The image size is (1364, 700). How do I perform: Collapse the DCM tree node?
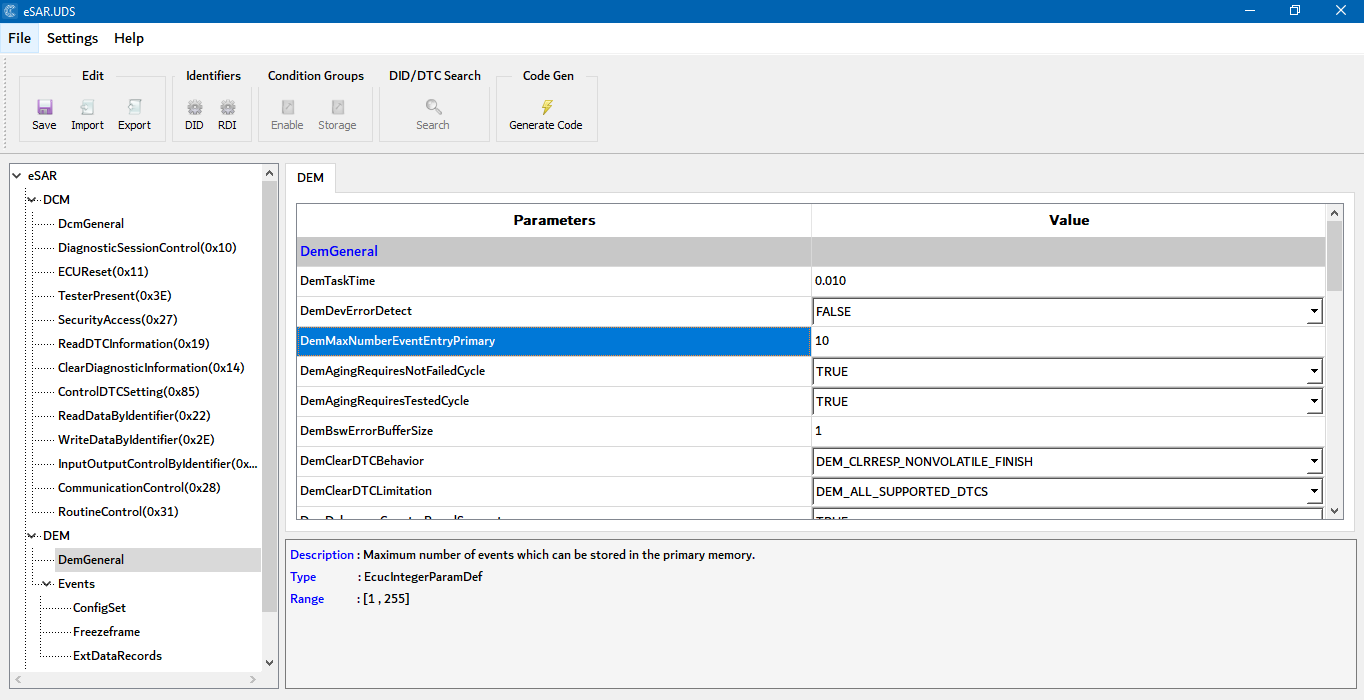(32, 200)
